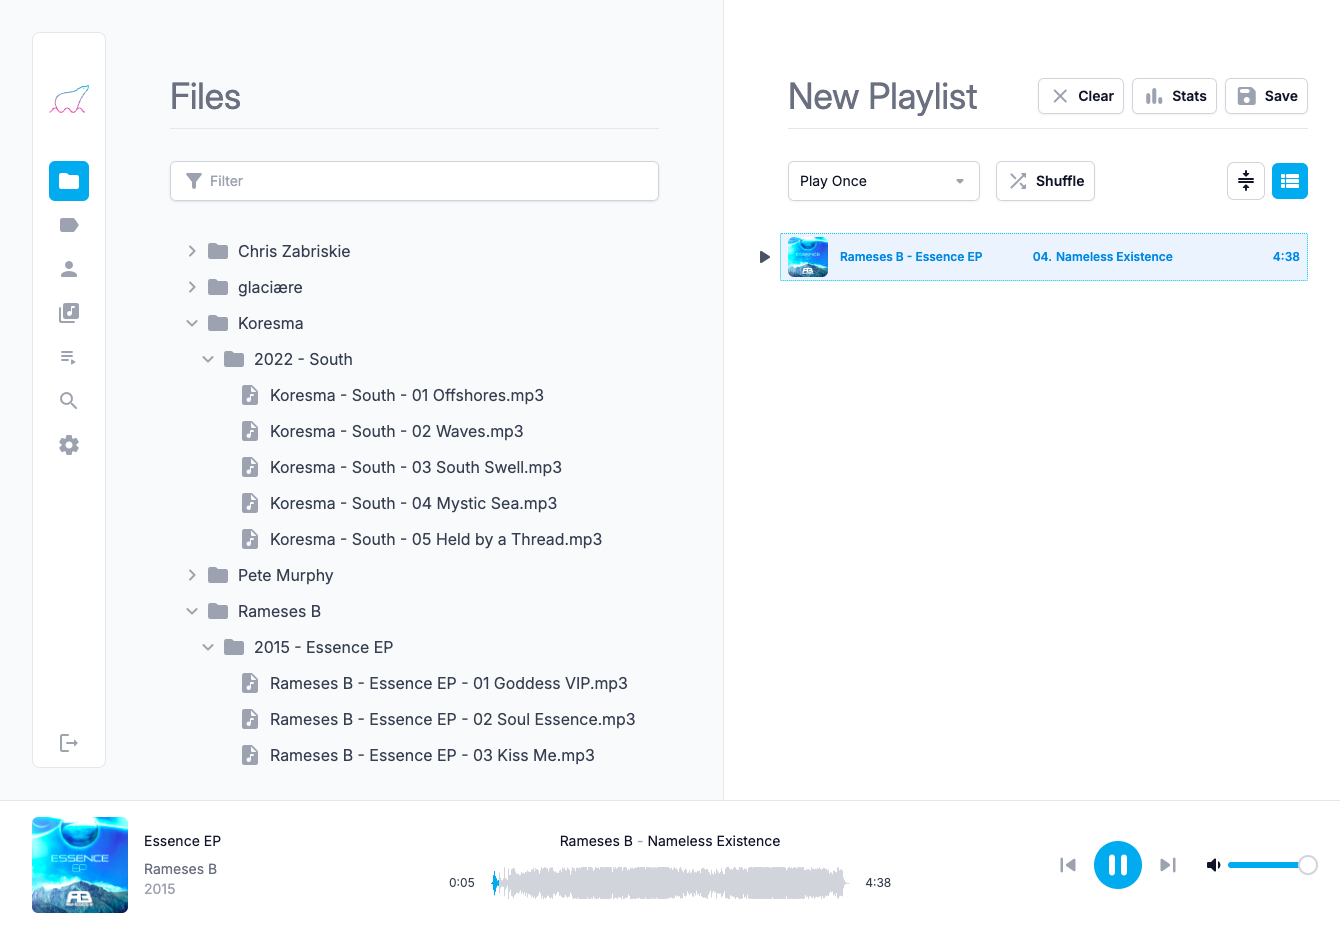Click the logout icon in sidebar

[x=69, y=743]
